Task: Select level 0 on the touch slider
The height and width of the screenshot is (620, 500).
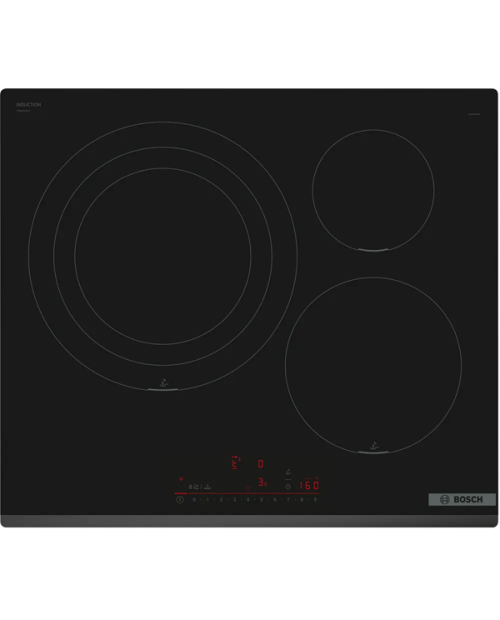Action: point(194,500)
